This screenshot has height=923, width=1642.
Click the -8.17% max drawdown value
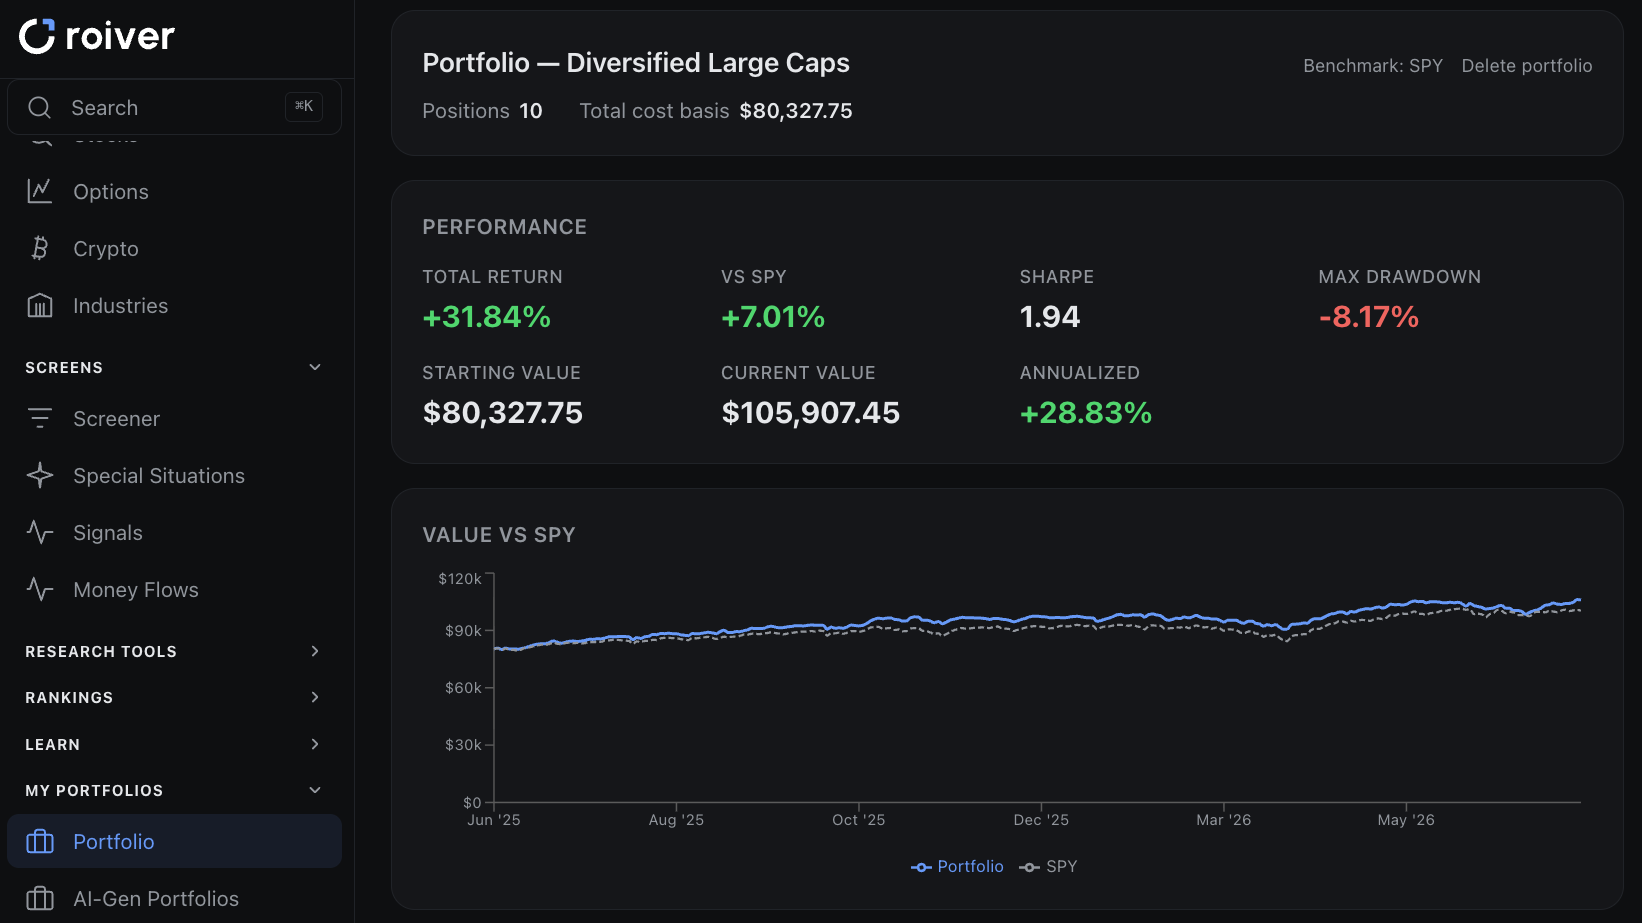1369,317
